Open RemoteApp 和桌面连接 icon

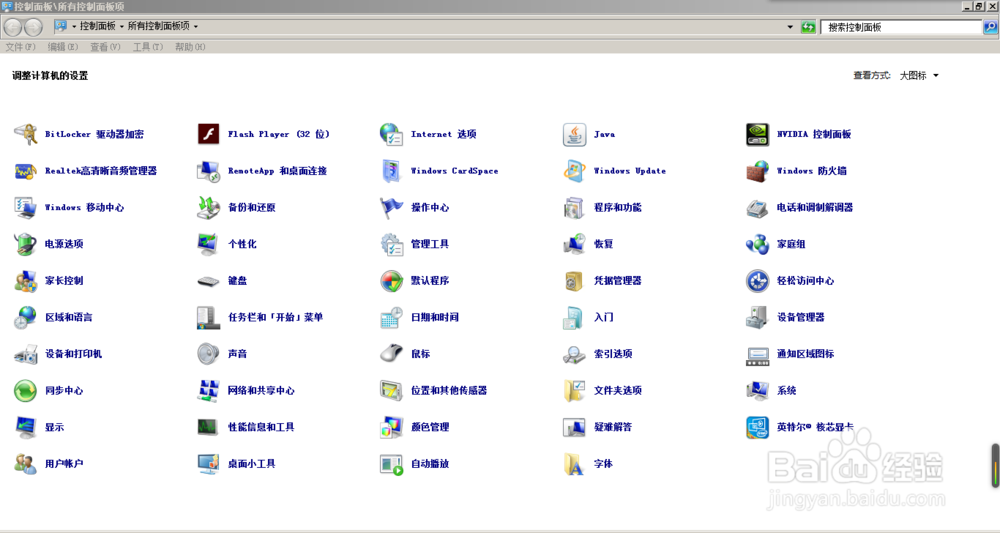pyautogui.click(x=208, y=171)
